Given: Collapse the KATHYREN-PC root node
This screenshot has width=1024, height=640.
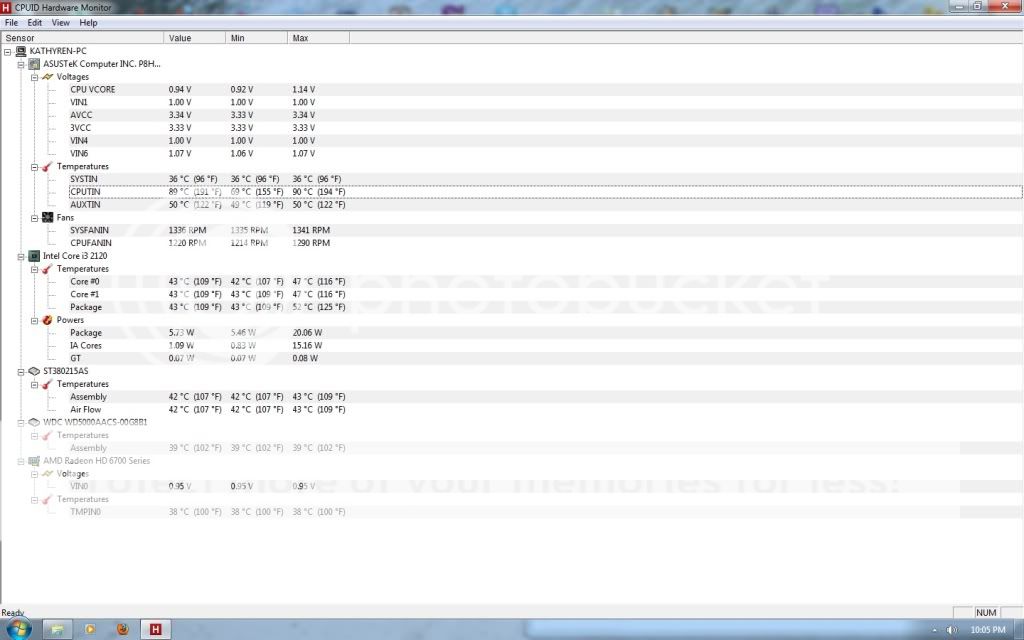Looking at the screenshot, I should coord(8,52).
